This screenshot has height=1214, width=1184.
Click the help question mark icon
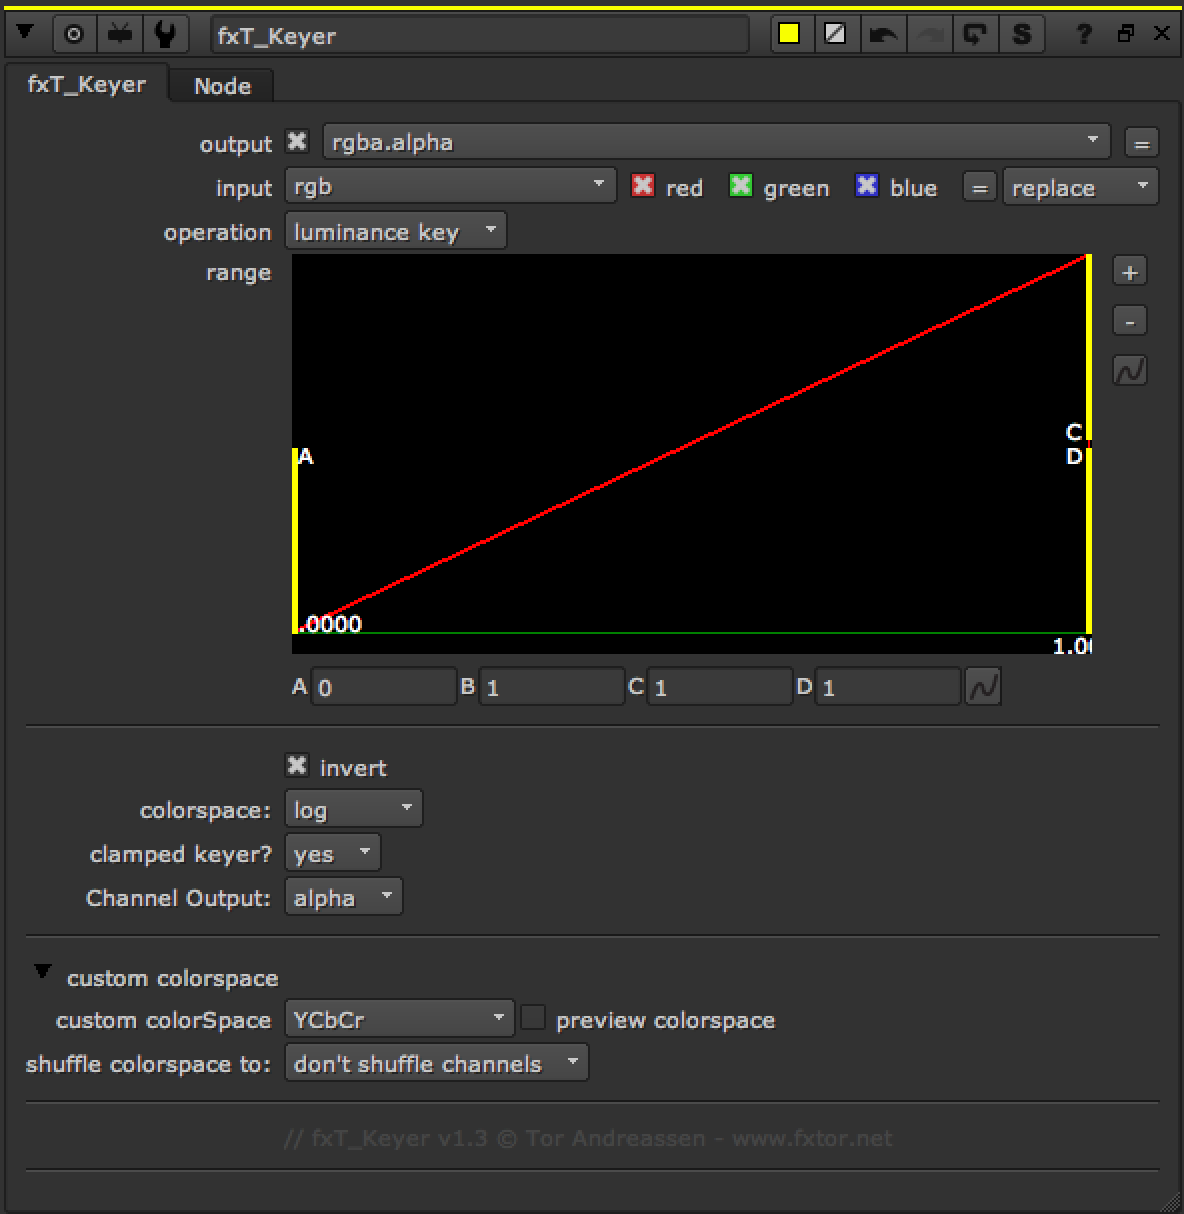[x=1083, y=35]
